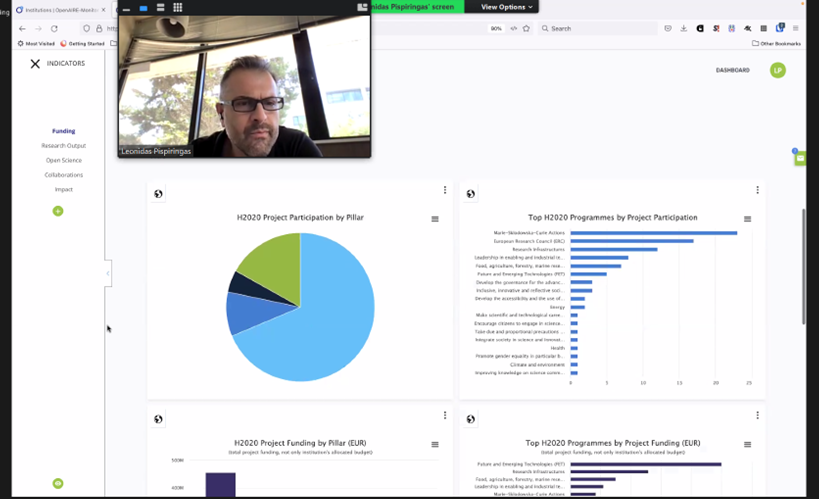Select the Future and Emerging Technologies funding bar
819x499 pixels.
[646, 464]
